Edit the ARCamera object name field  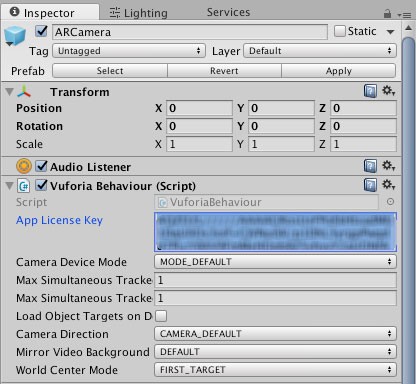[190, 32]
